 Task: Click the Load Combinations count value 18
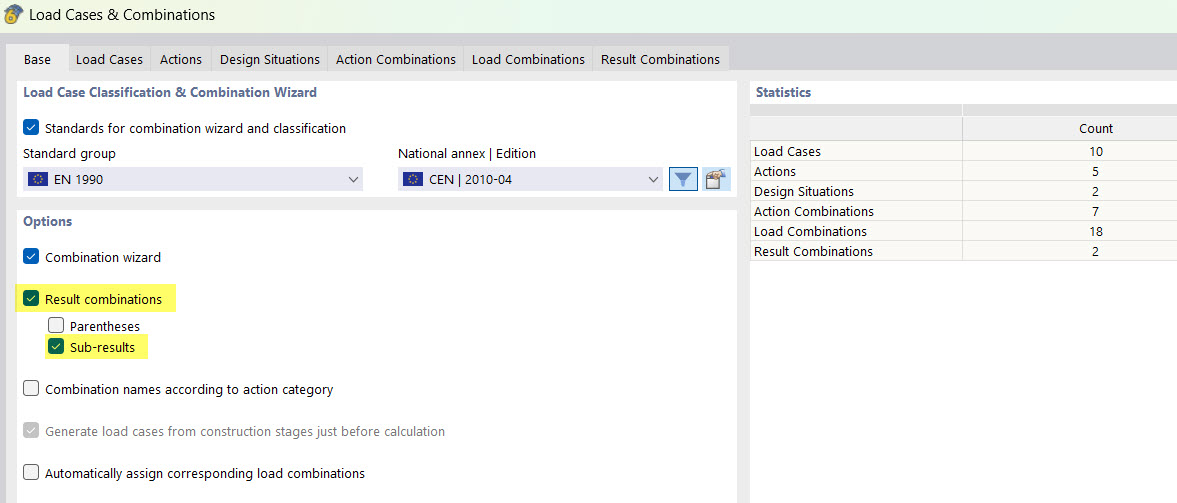tap(1095, 231)
